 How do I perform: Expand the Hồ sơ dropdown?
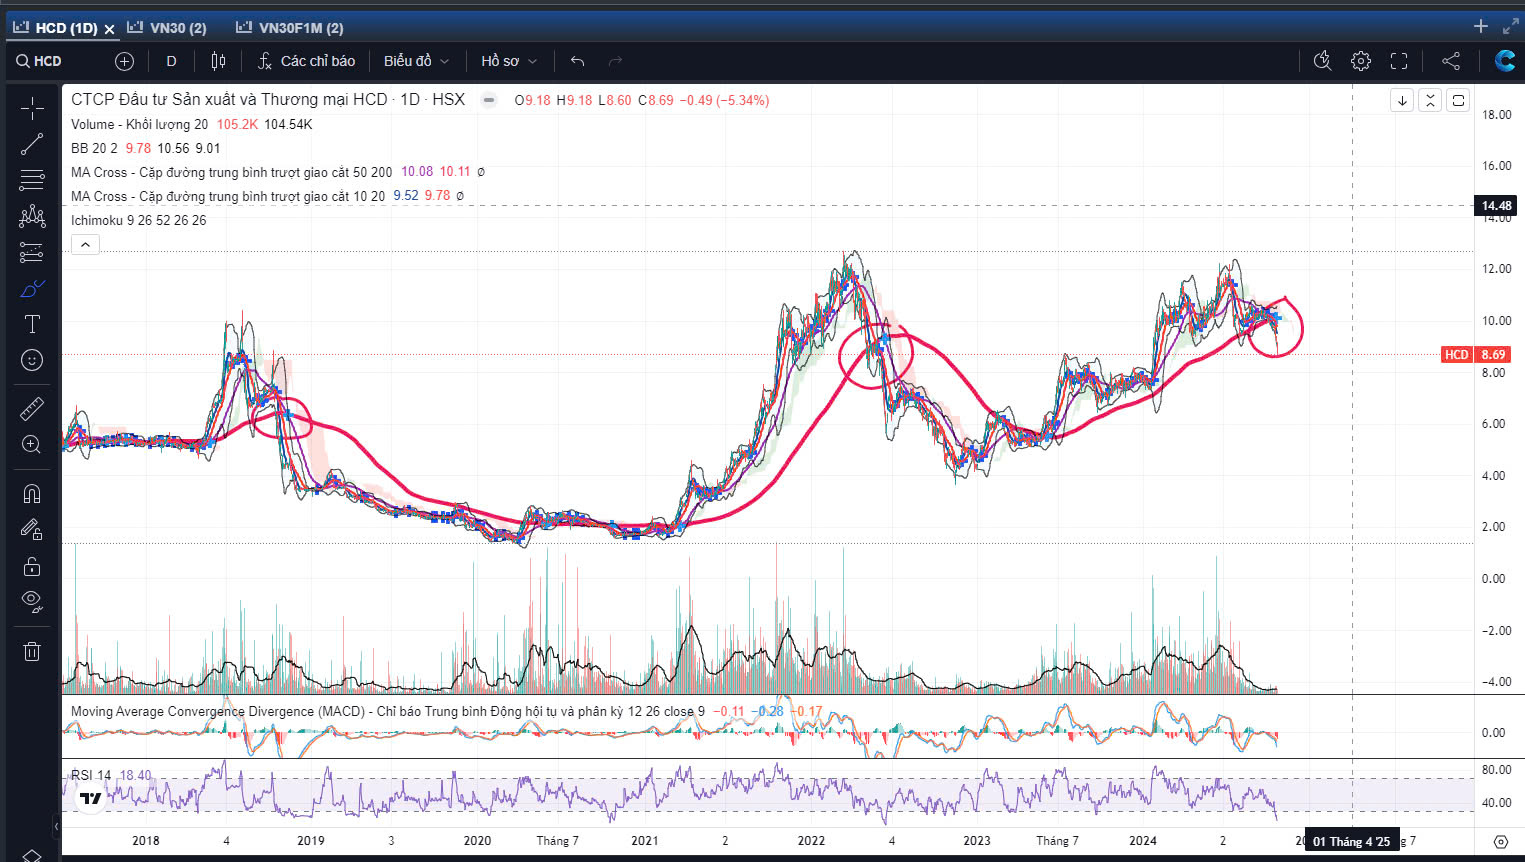(508, 61)
